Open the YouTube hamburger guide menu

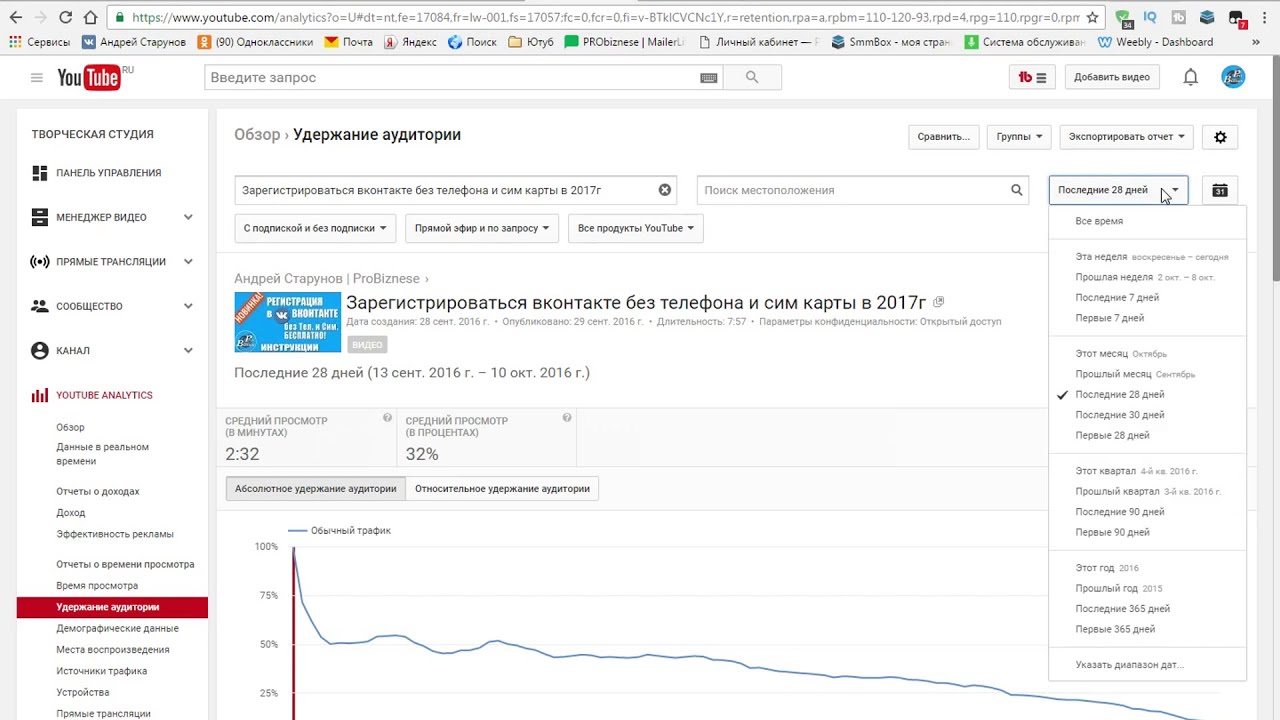[37, 78]
